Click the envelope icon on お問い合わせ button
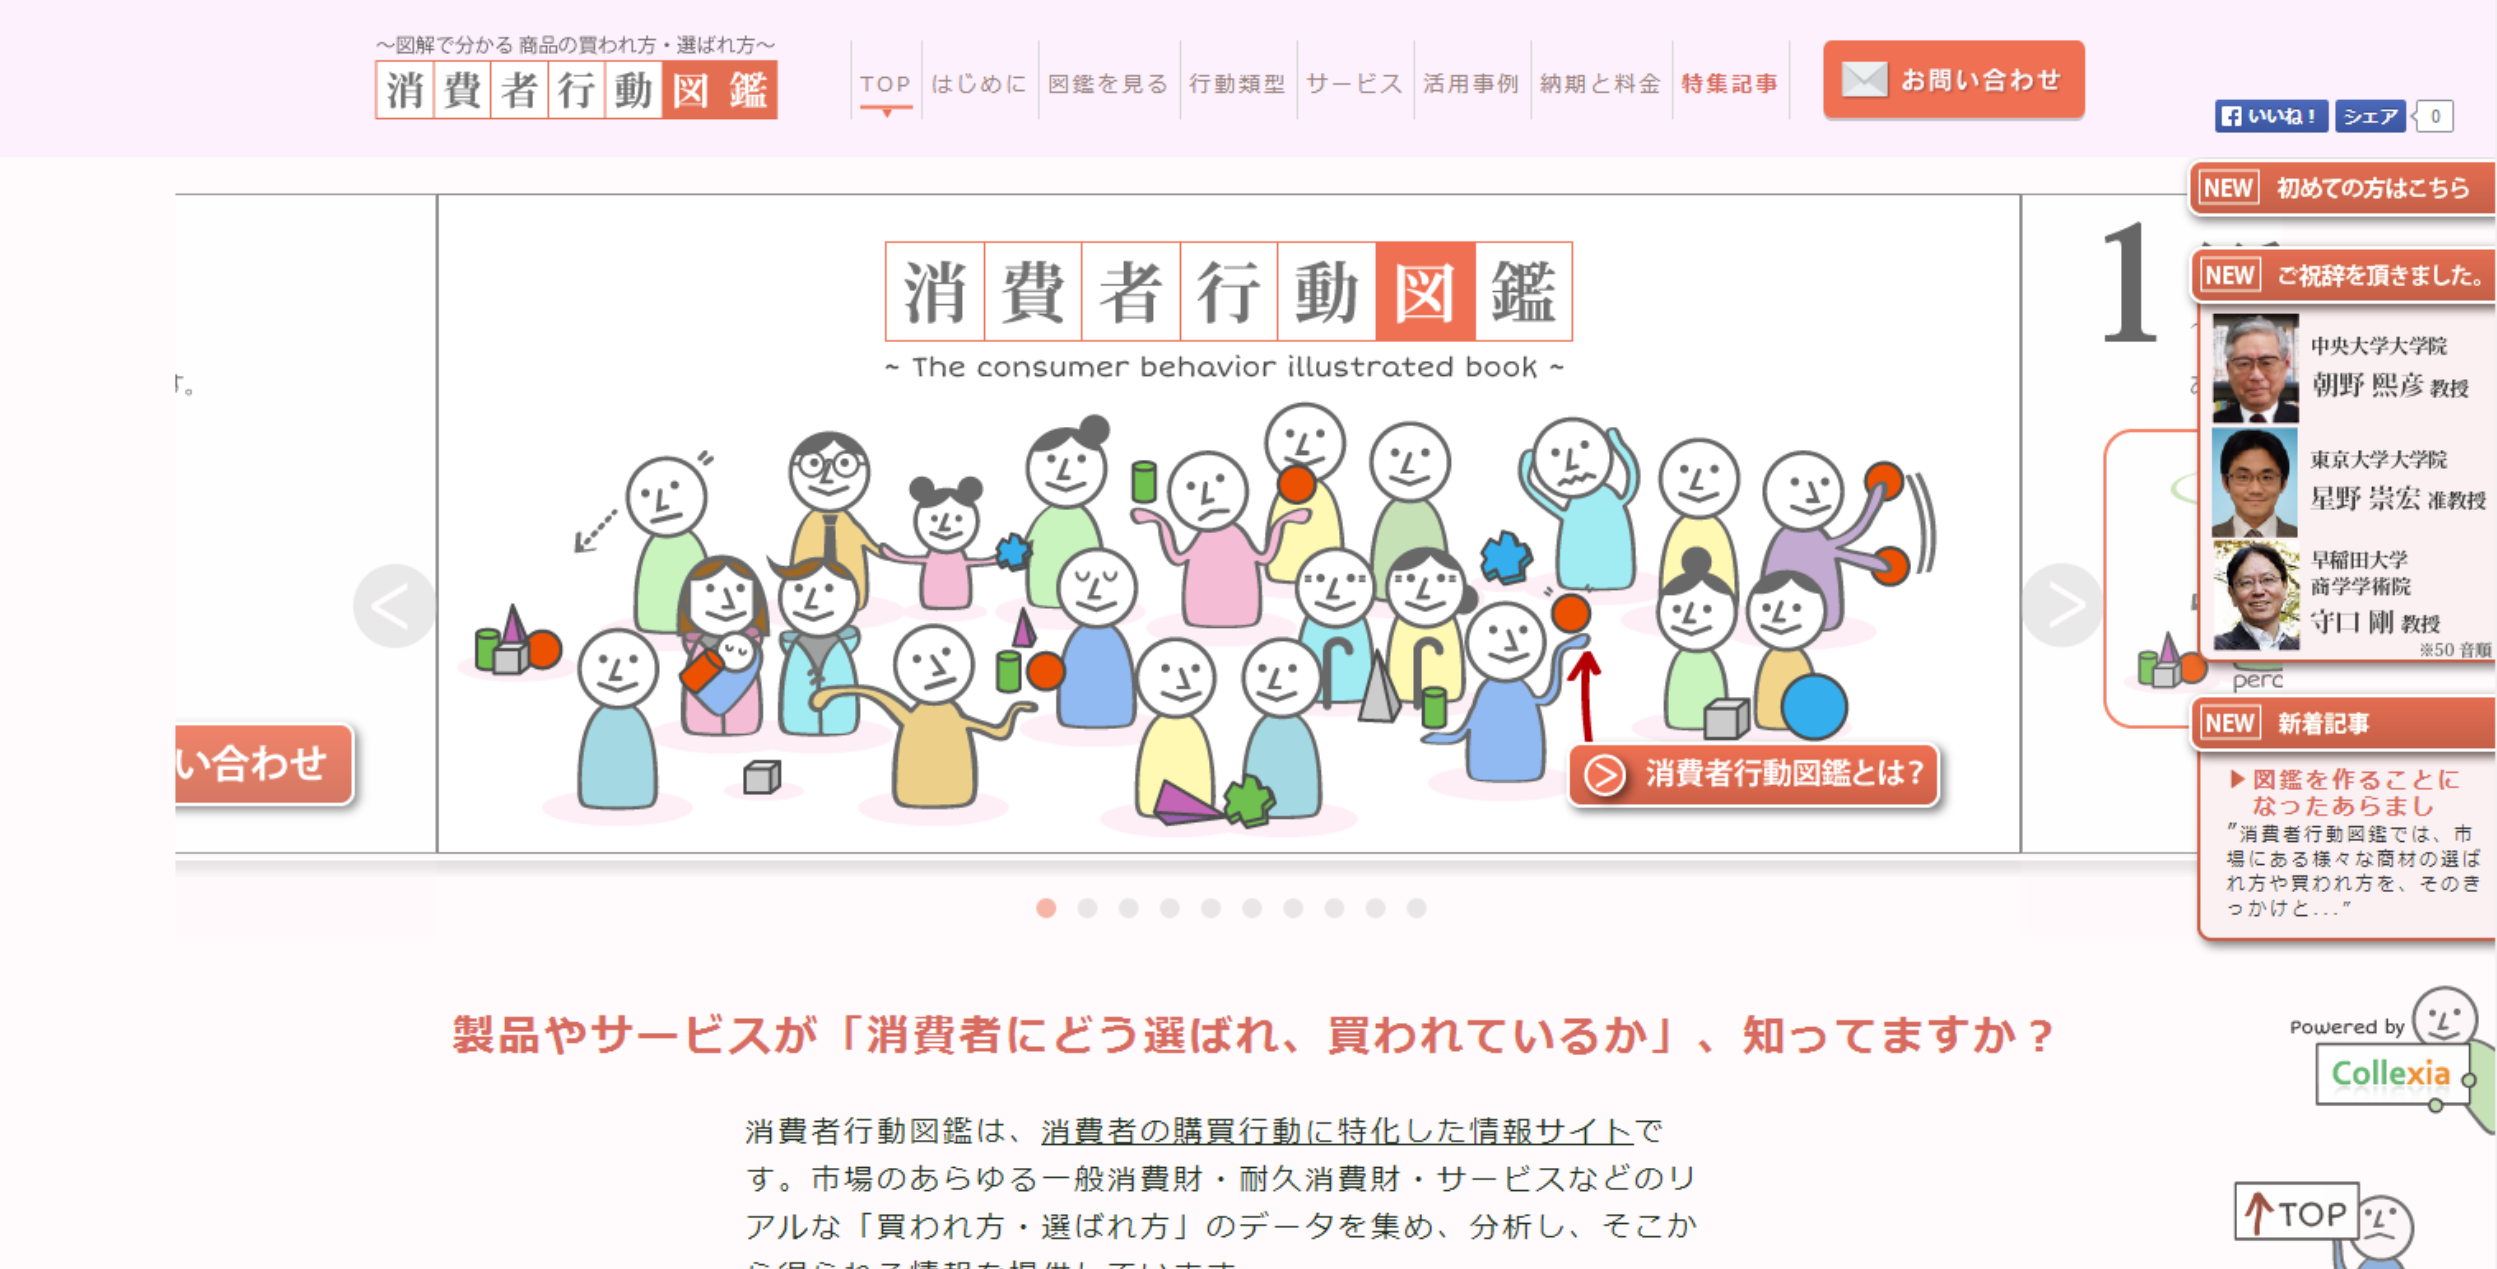 [x=1864, y=79]
